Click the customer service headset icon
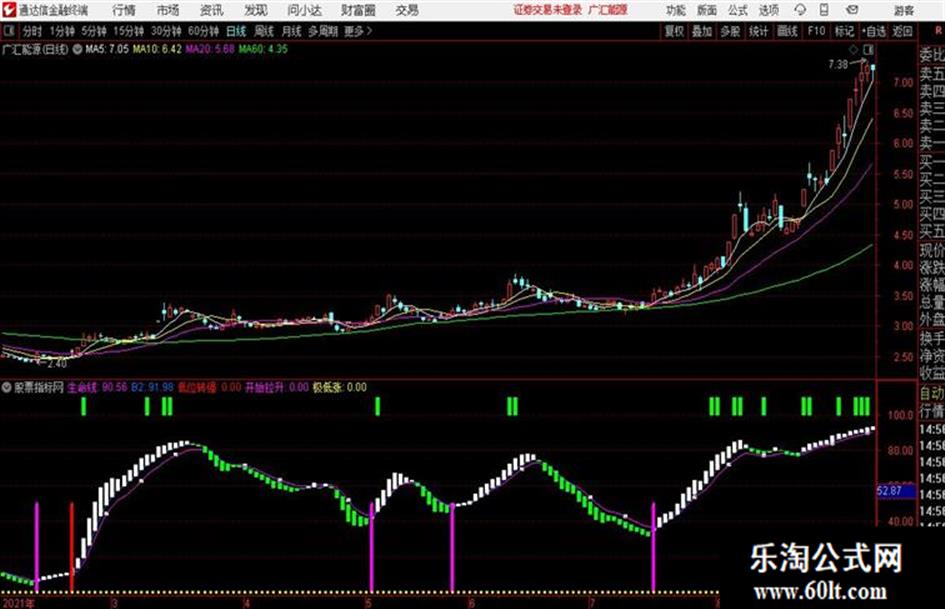 [800, 10]
